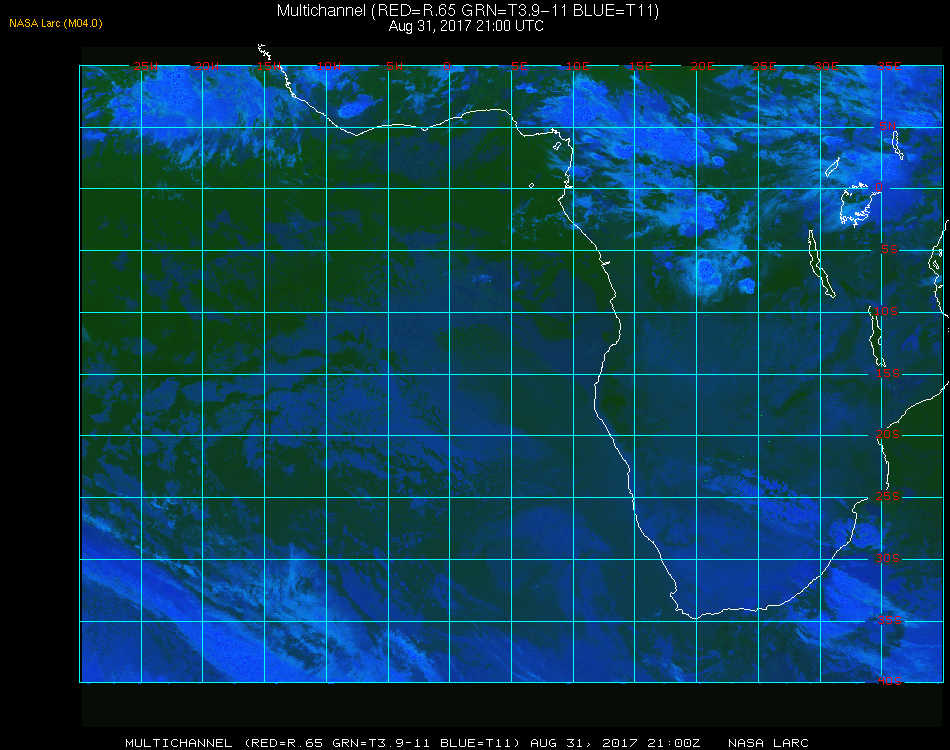Select the 25E longitude label
Screen dimensions: 950x750
click(x=764, y=66)
